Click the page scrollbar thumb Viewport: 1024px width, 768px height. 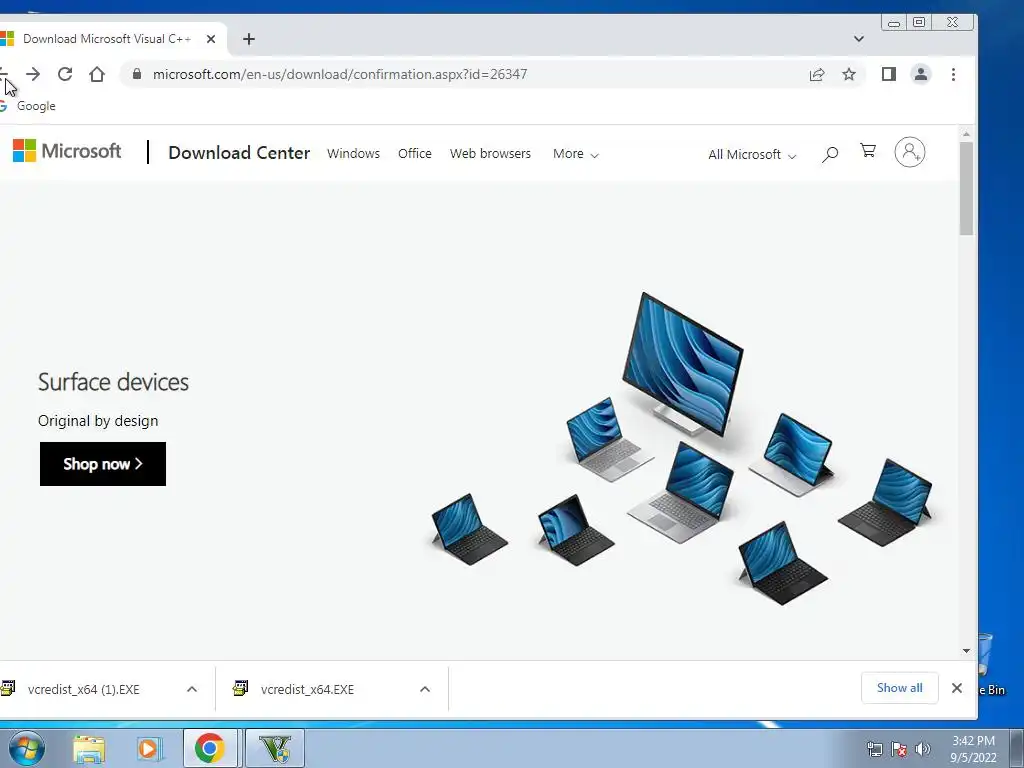pos(967,188)
